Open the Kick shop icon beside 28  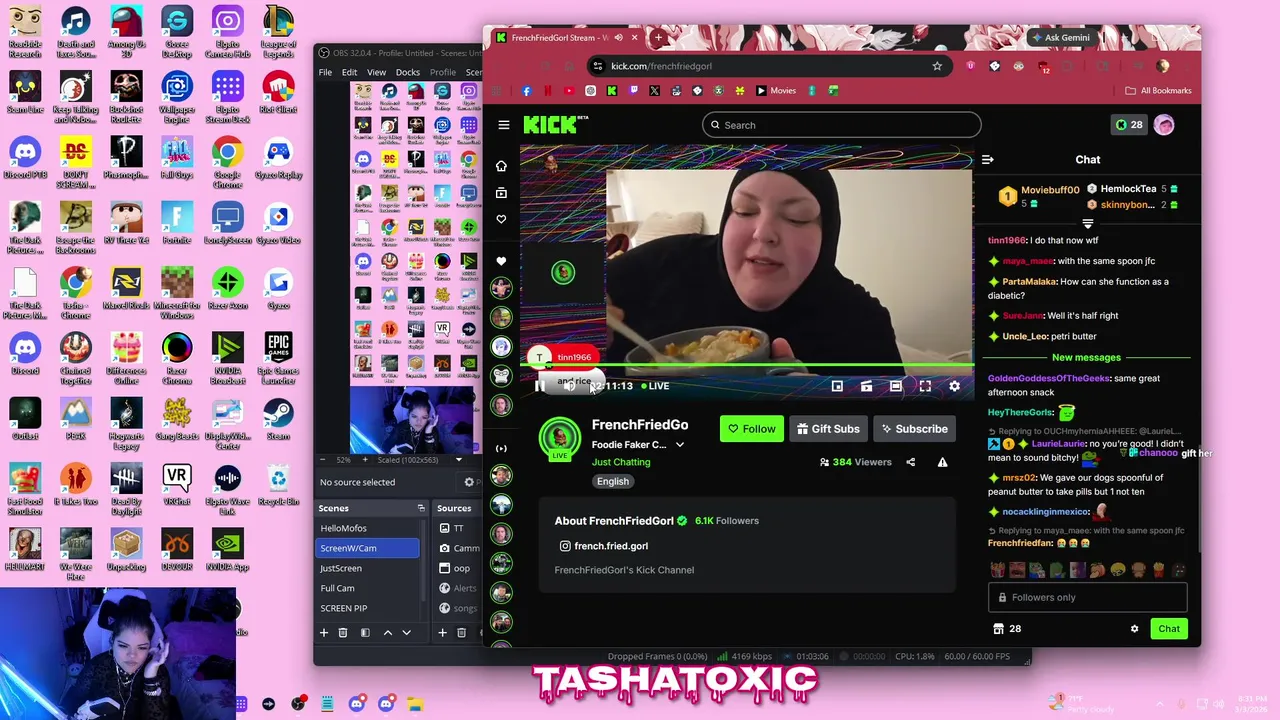pos(998,629)
